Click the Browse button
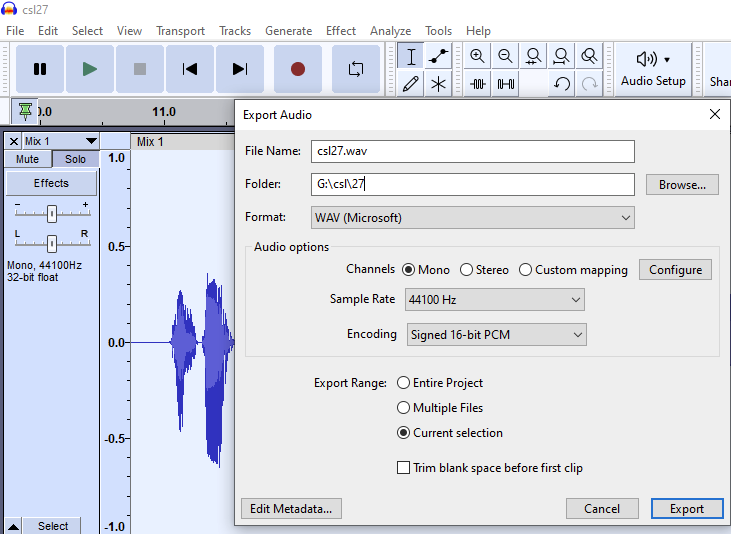Viewport: 731px width, 534px height. click(x=682, y=185)
